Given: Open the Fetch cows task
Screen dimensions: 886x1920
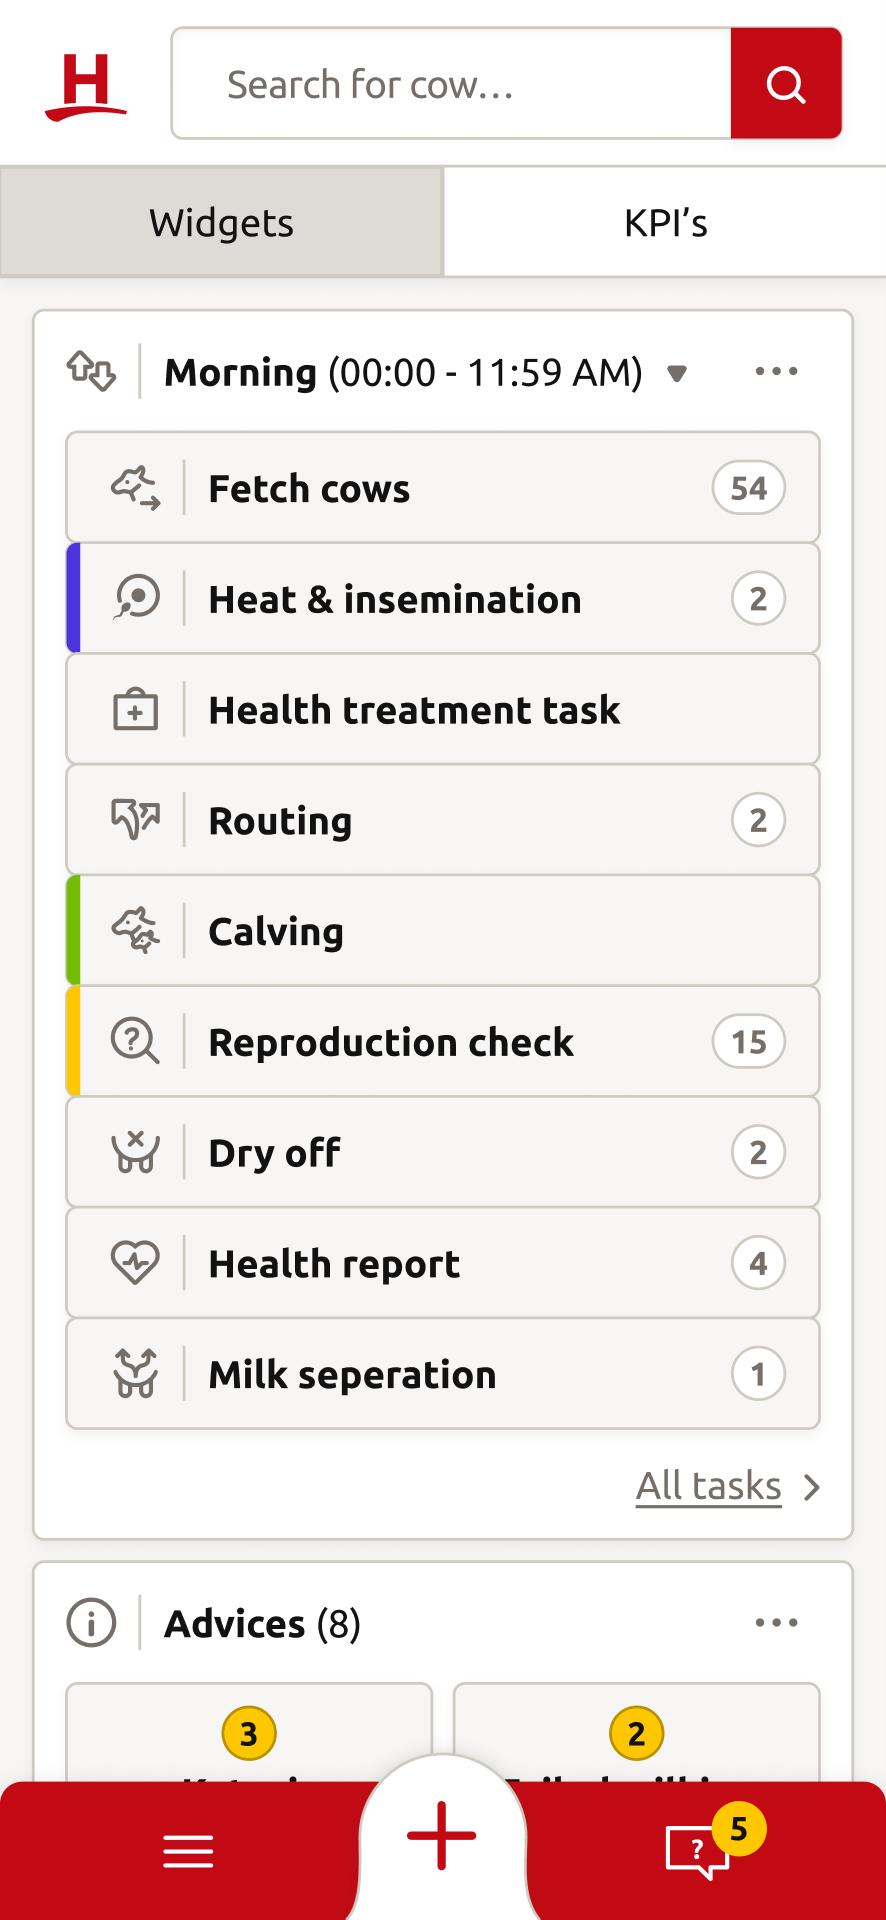Looking at the screenshot, I should [443, 488].
